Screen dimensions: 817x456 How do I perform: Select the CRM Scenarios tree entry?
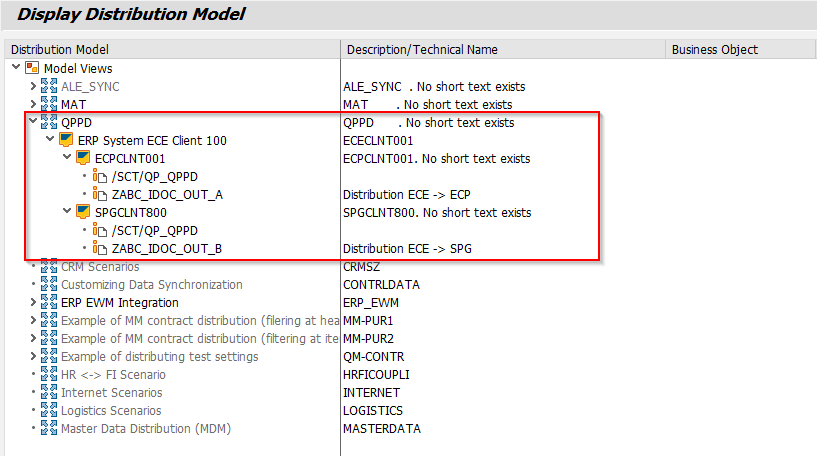point(100,266)
